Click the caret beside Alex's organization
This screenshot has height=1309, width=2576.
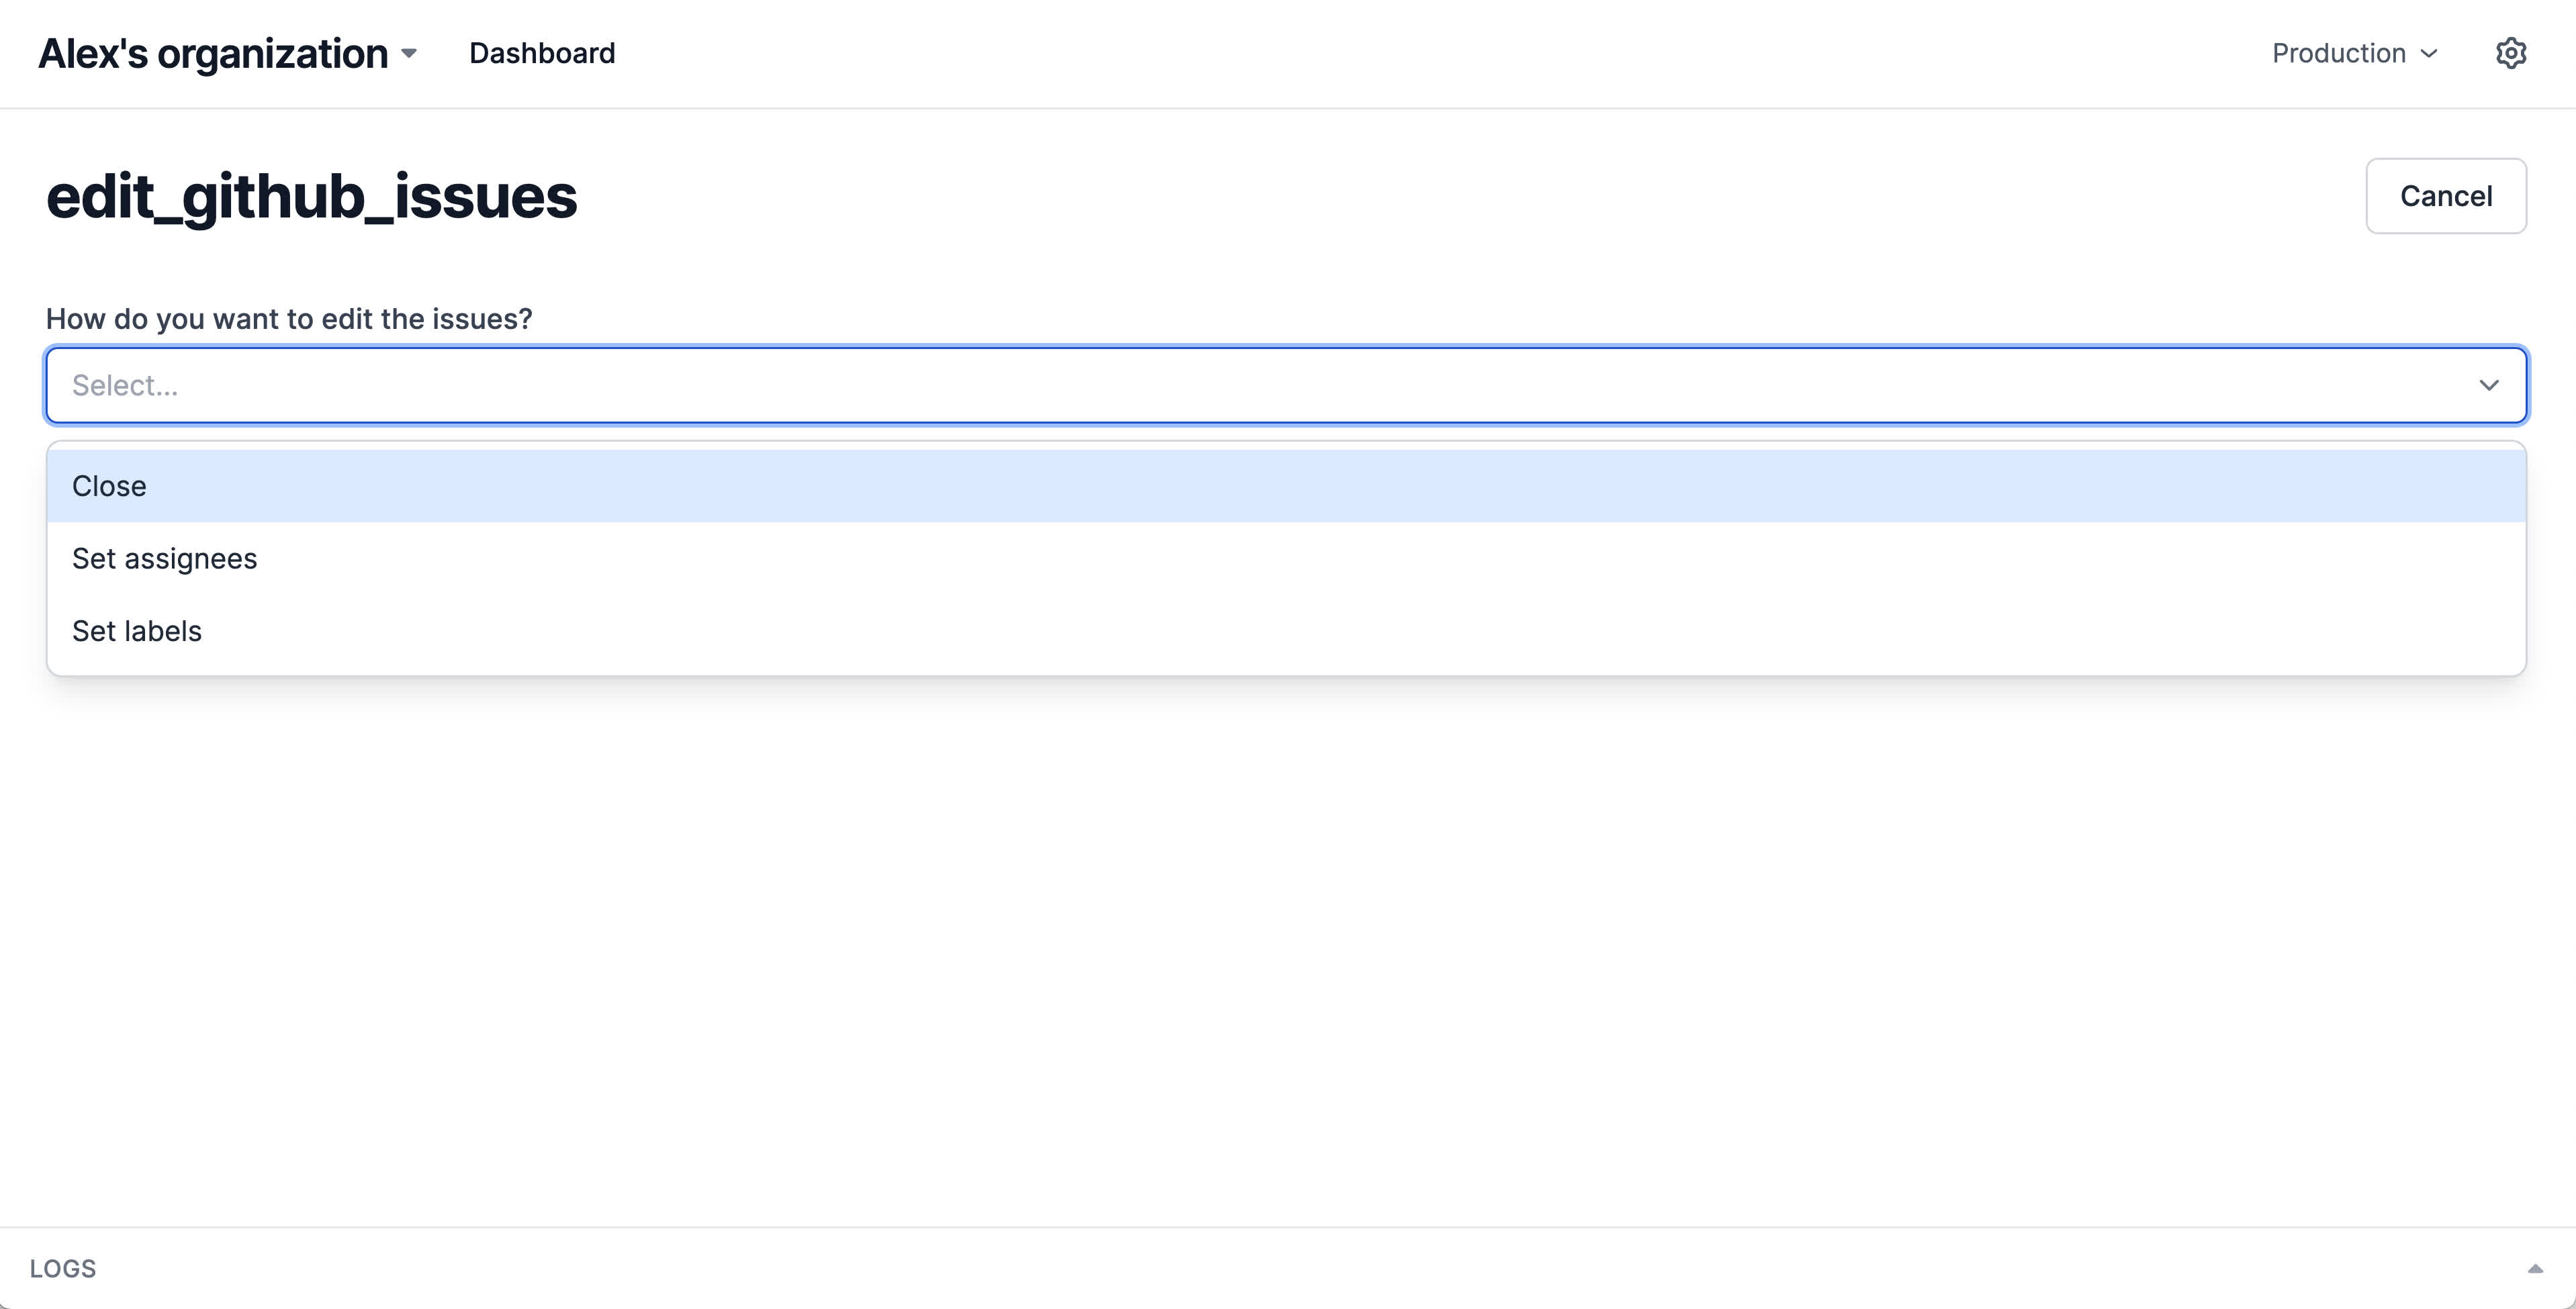[409, 54]
